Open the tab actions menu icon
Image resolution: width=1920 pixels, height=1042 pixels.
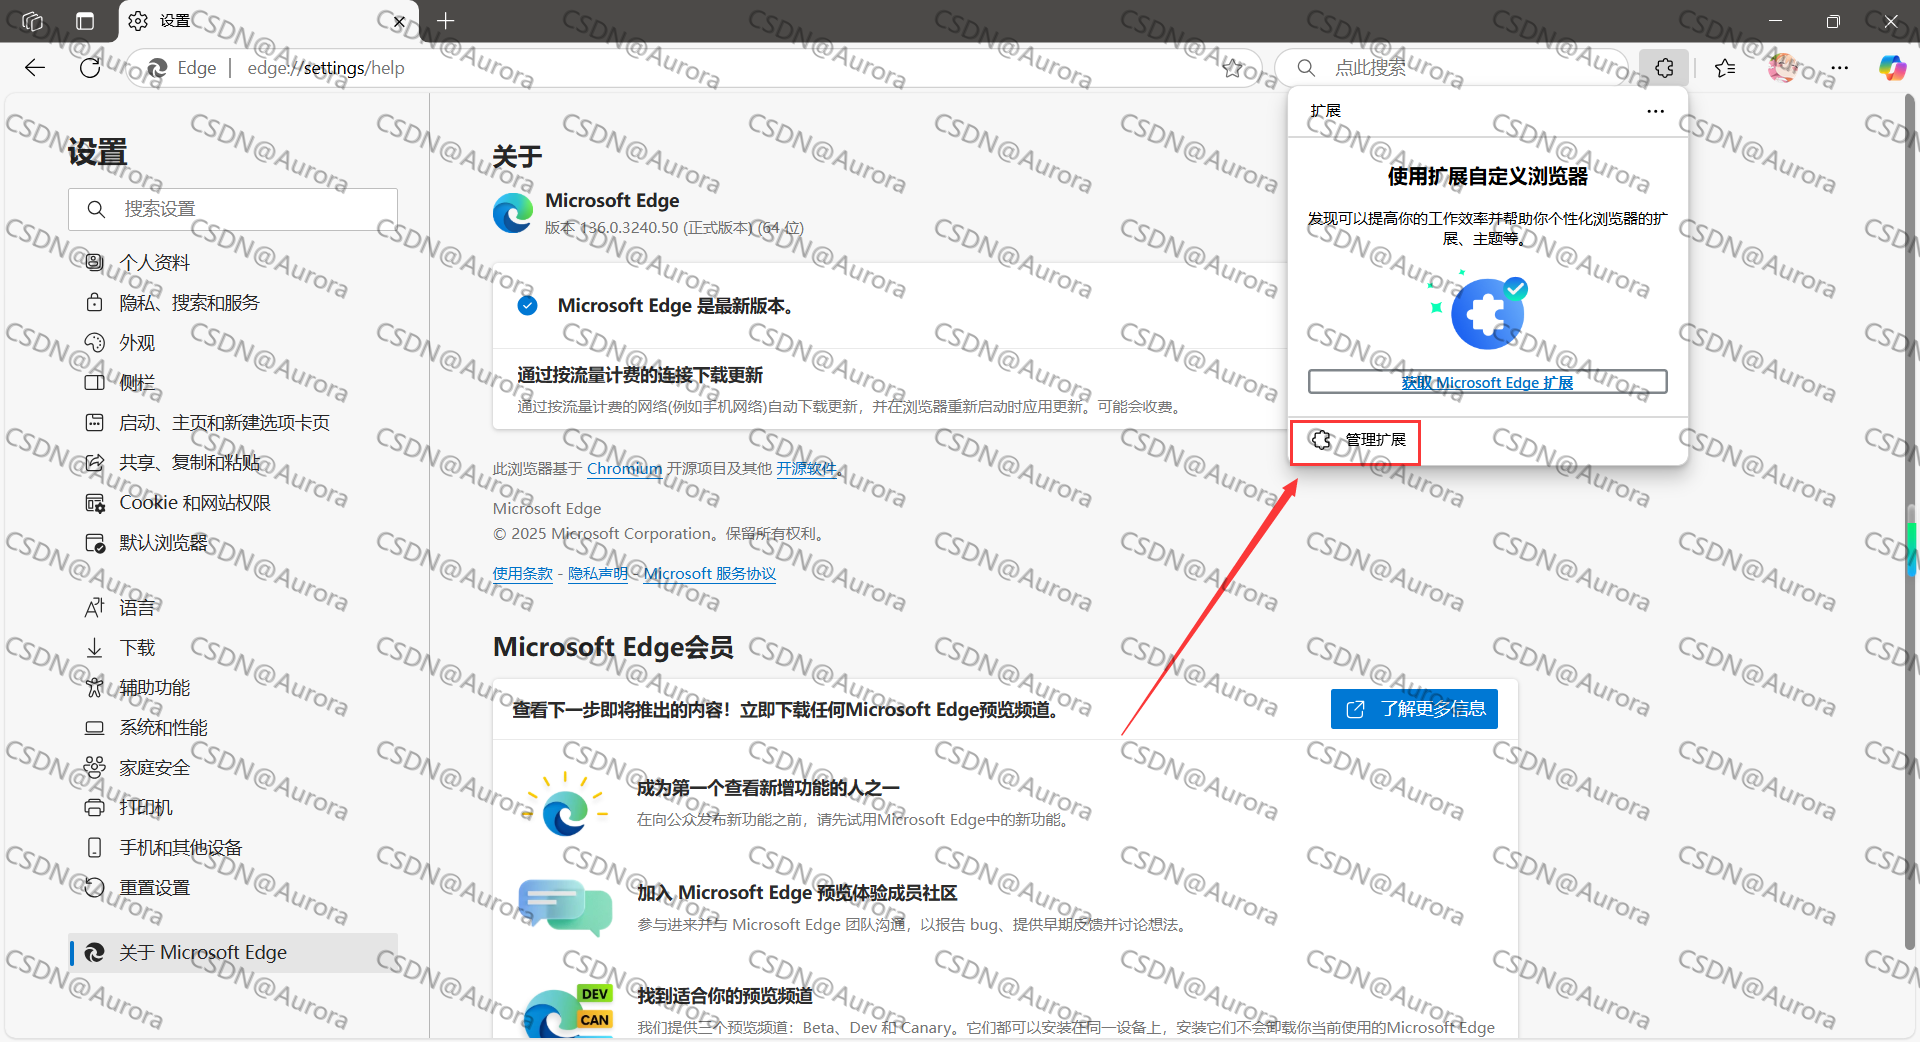pos(85,21)
